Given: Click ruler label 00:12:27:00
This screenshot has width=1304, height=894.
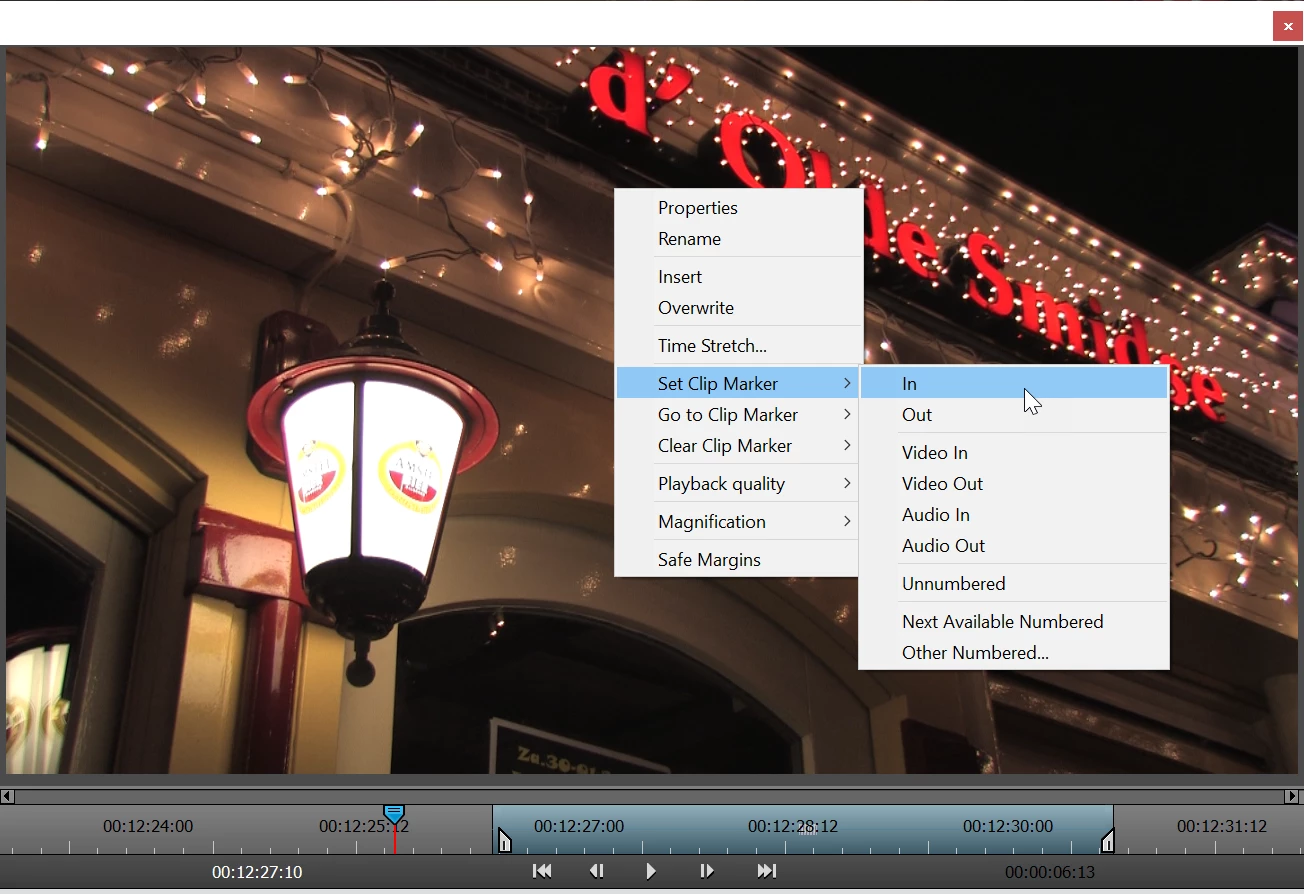Looking at the screenshot, I should pos(579,827).
